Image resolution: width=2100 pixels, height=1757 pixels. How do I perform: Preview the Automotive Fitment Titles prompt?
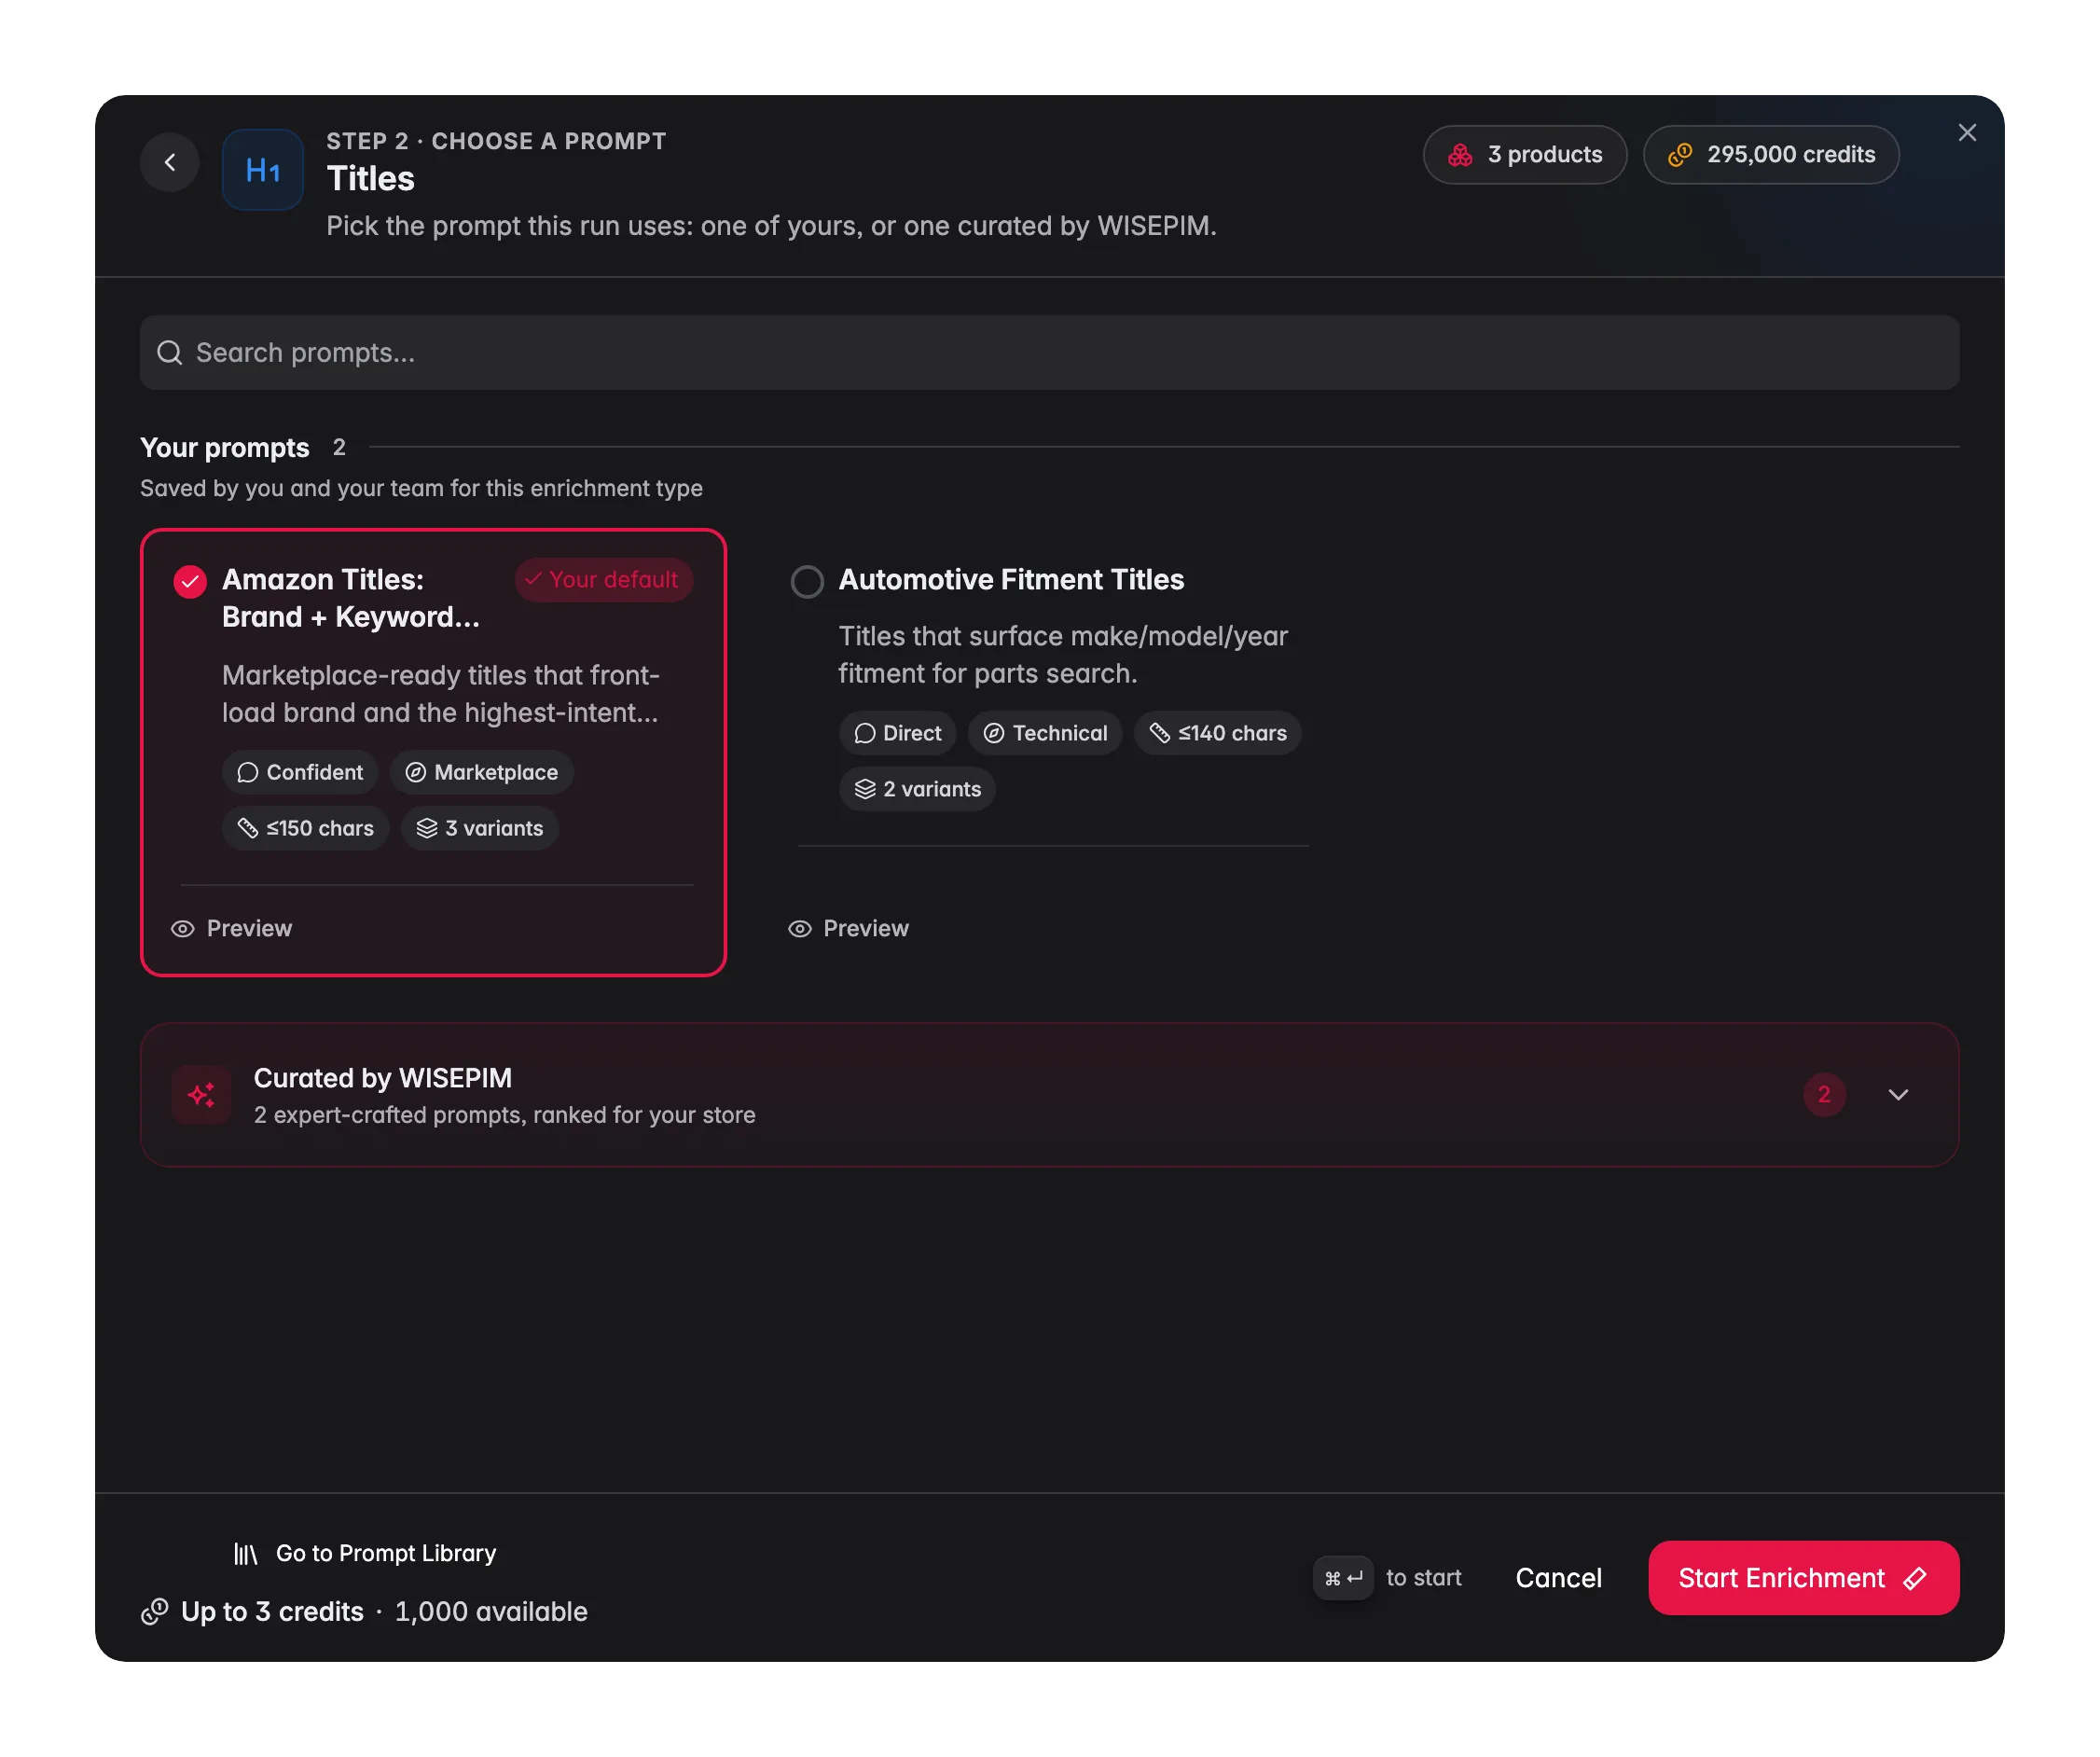tap(848, 929)
